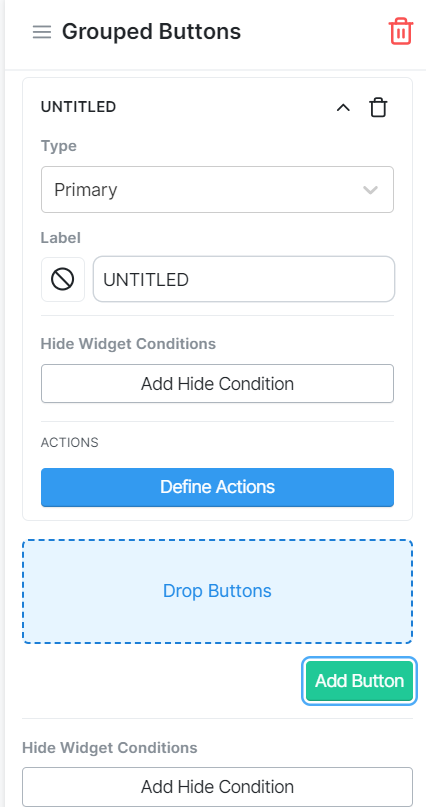Add Hide Condition for the whole widget at bottom

pos(217,786)
